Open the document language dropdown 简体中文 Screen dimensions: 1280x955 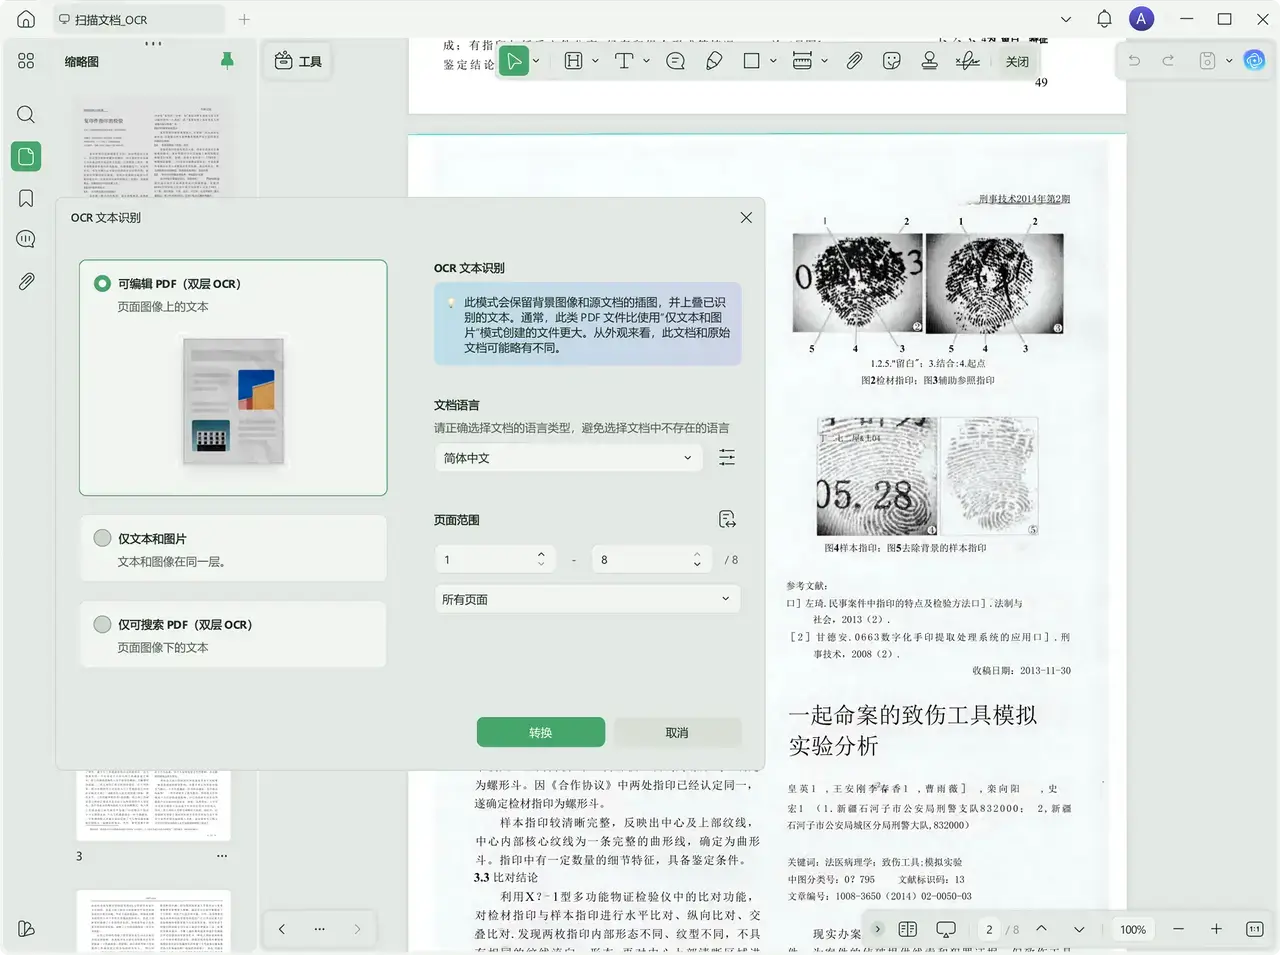pos(568,457)
